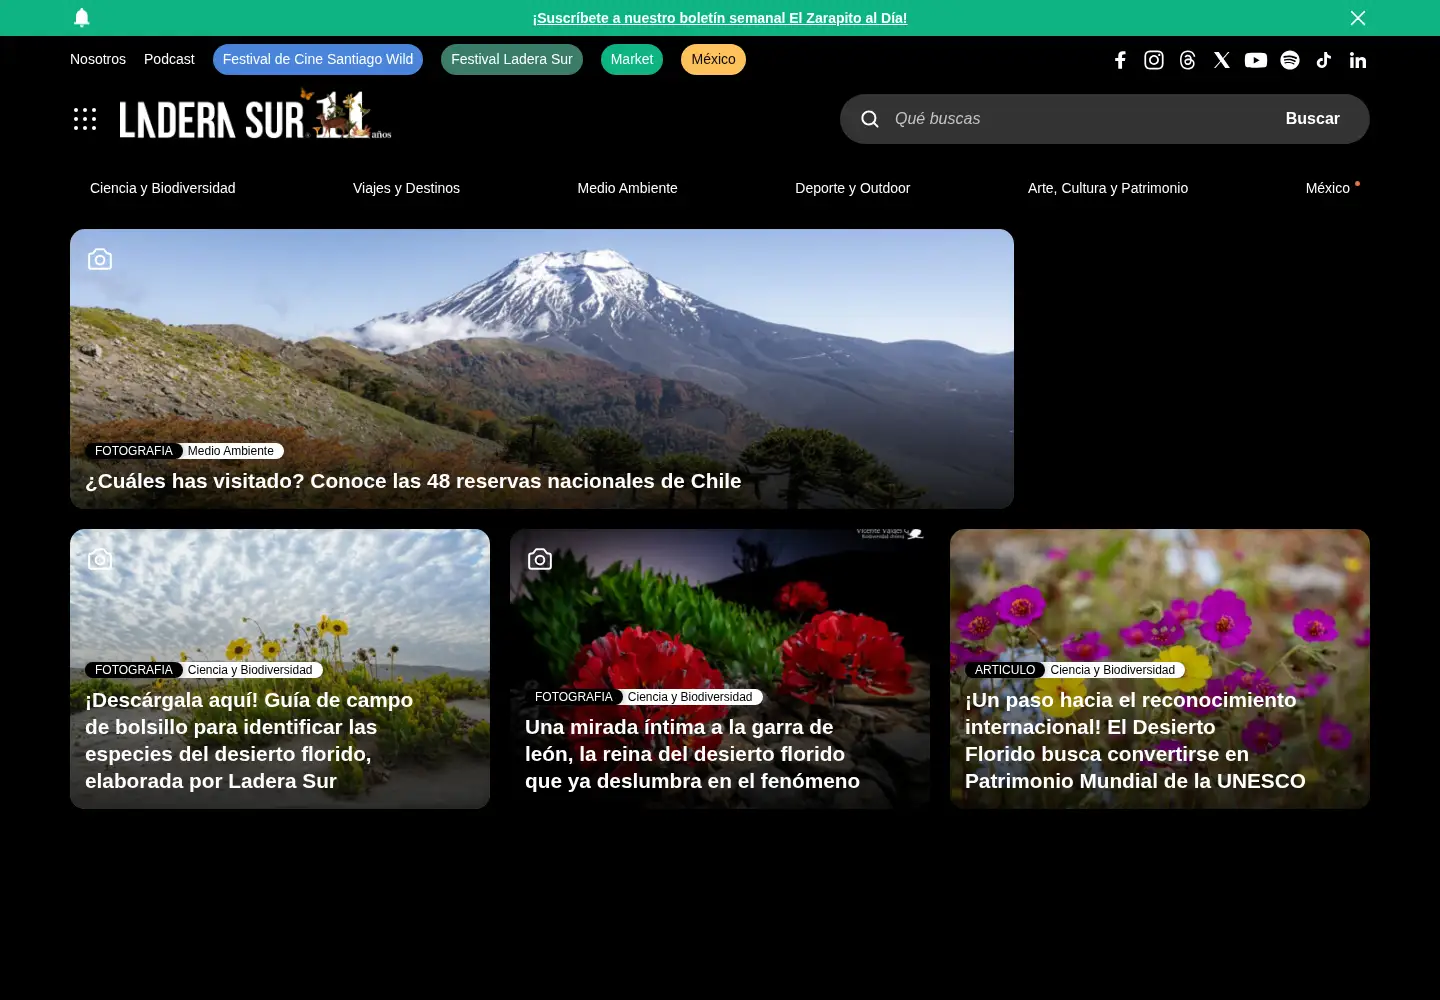Open the yellow México pill

[x=713, y=59]
